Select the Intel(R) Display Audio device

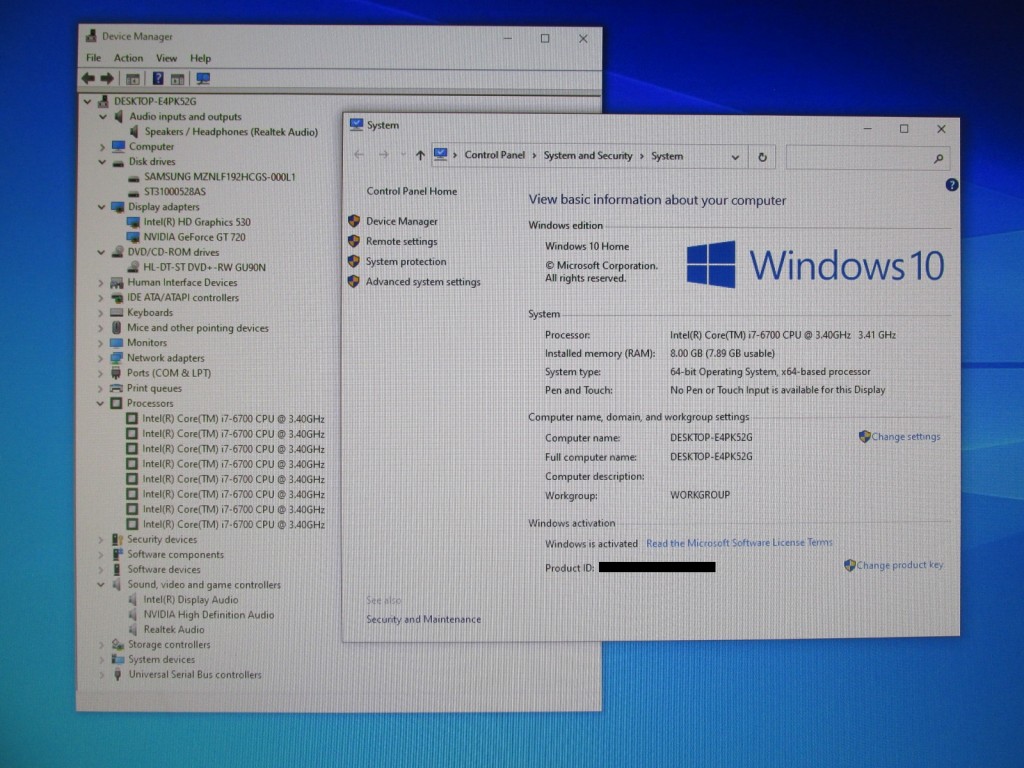[x=191, y=600]
